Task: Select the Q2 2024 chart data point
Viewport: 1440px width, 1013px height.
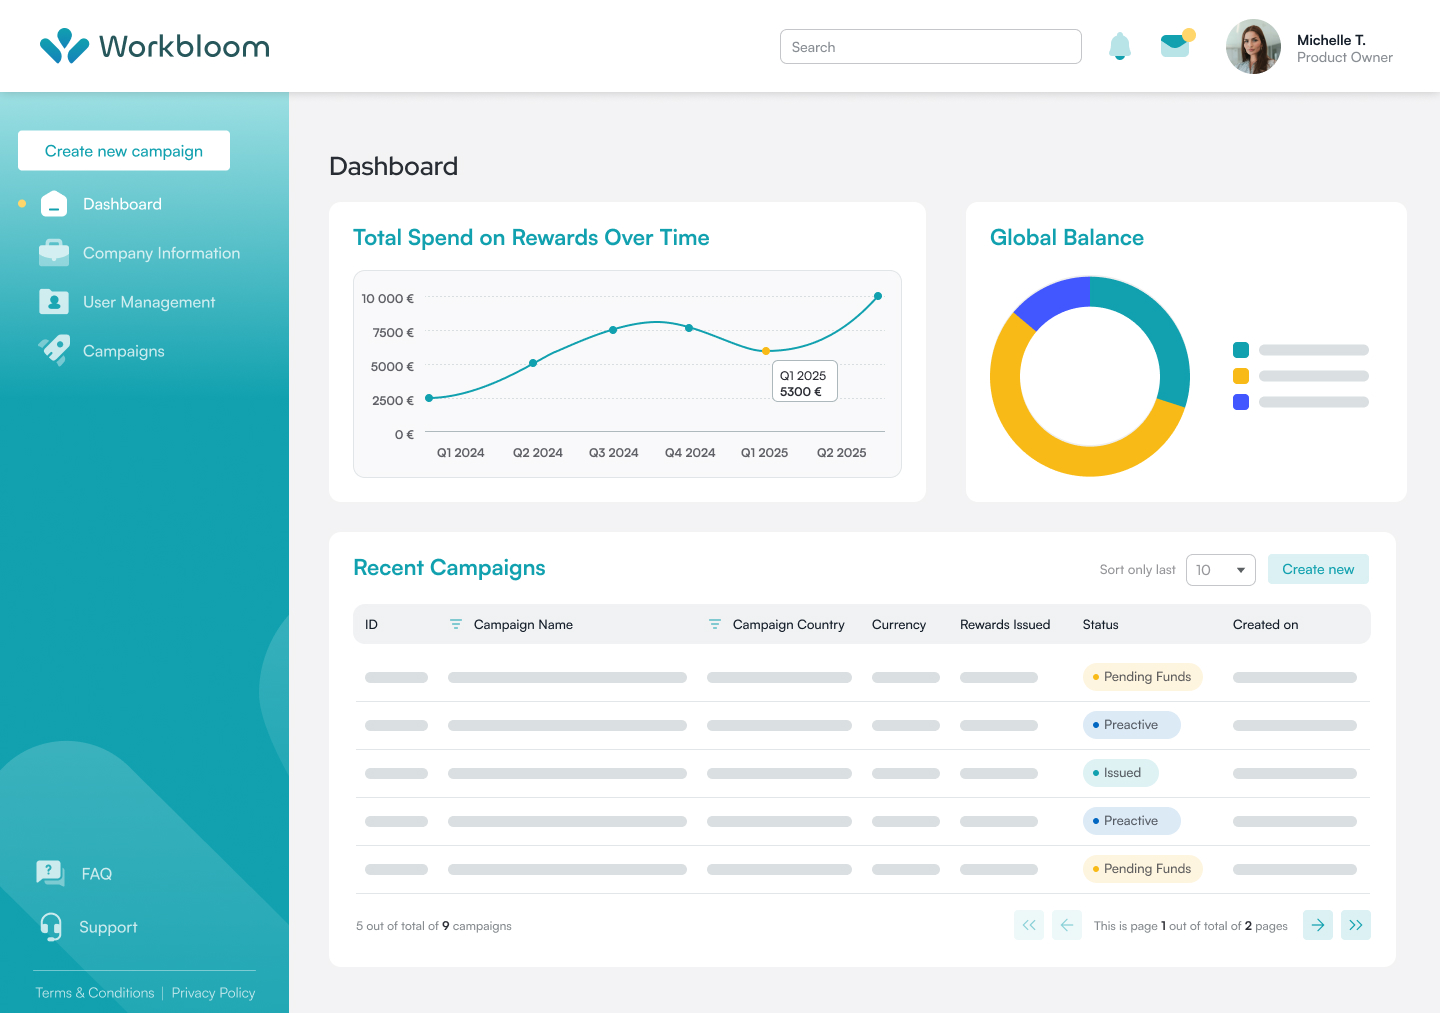Action: pyautogui.click(x=533, y=363)
